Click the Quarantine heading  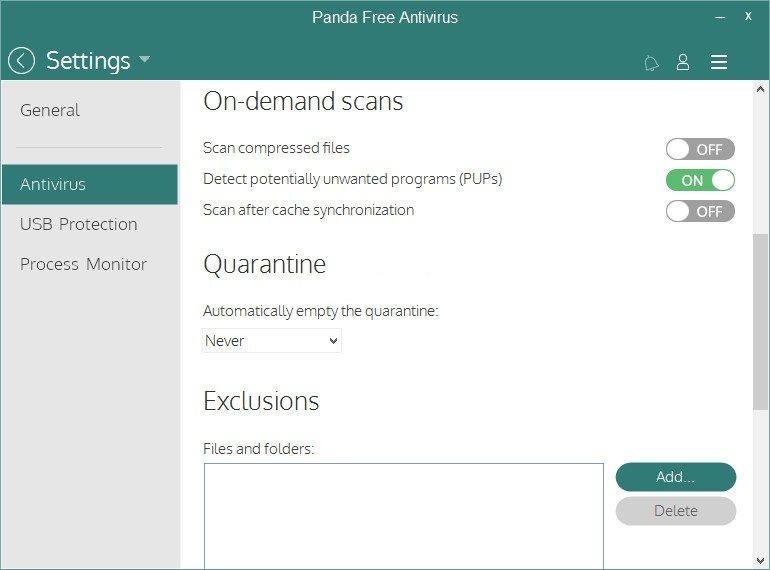pos(265,264)
